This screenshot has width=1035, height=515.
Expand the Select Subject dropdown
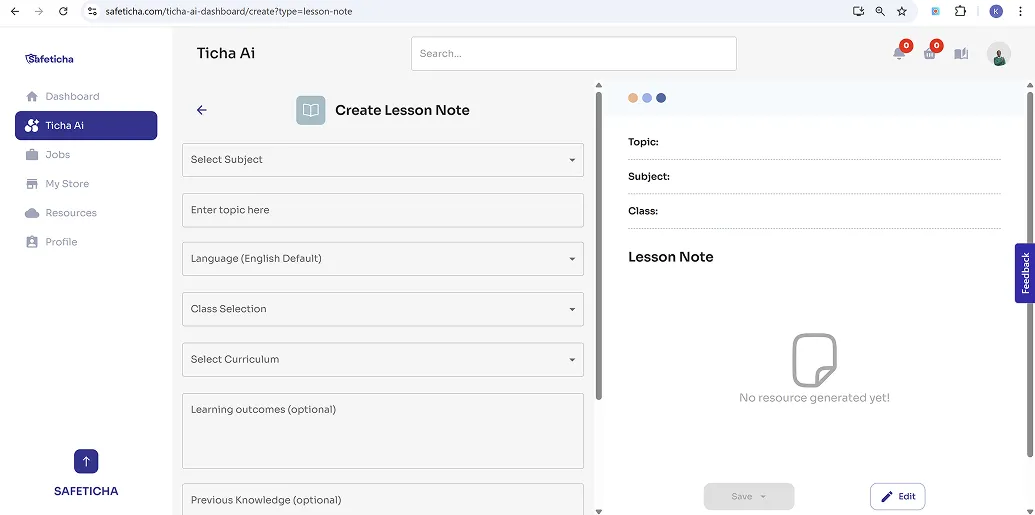(x=383, y=160)
